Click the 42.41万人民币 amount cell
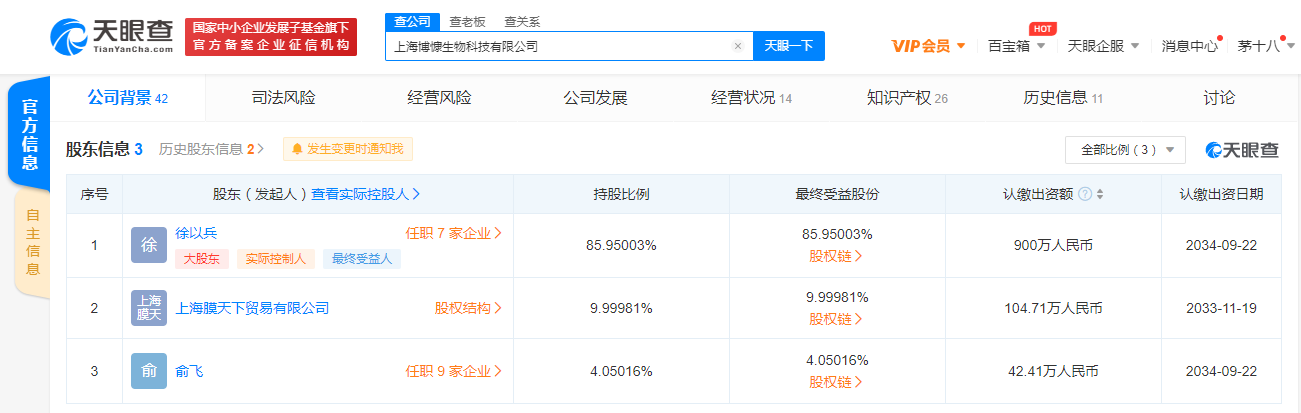This screenshot has height=413, width=1301. click(1053, 371)
